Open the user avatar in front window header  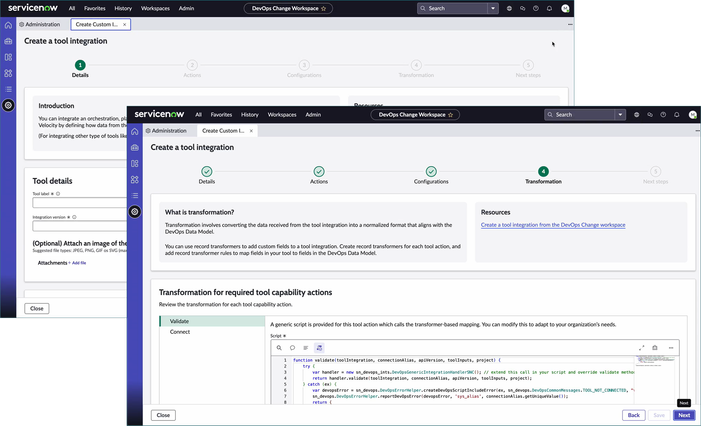[x=693, y=115]
